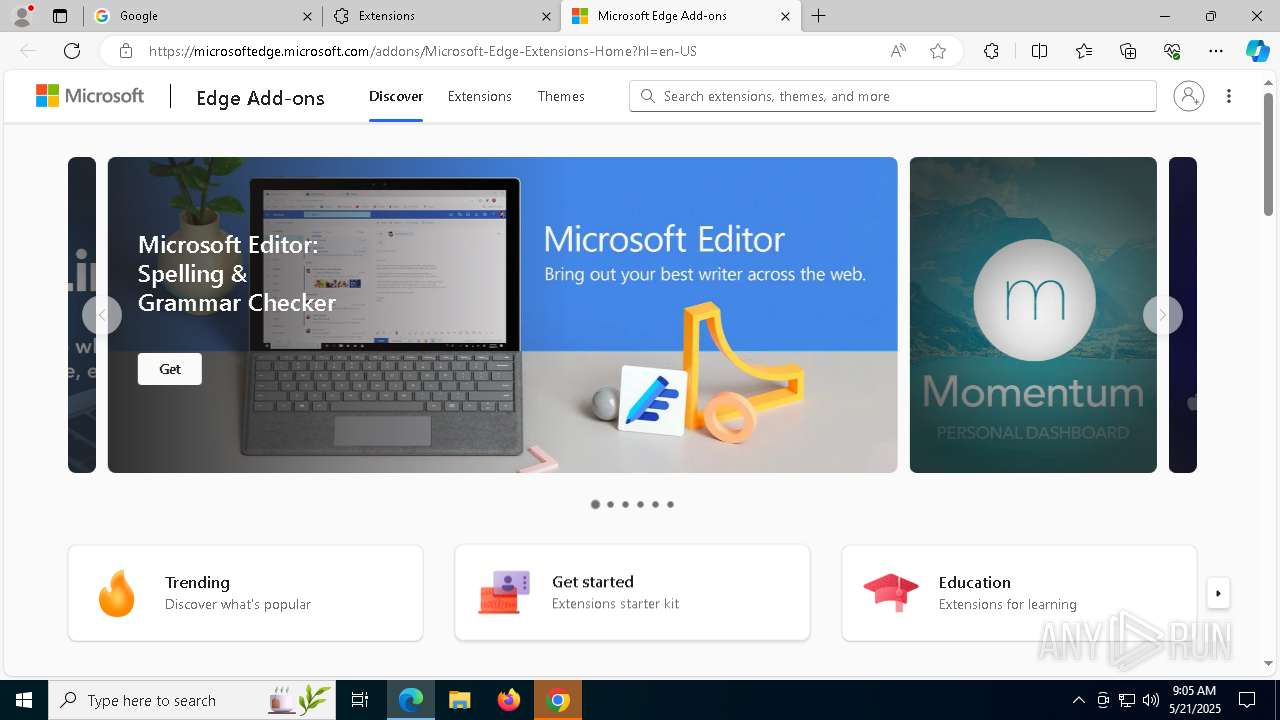
Task: Open Microsoft Editor banner image
Action: point(502,315)
